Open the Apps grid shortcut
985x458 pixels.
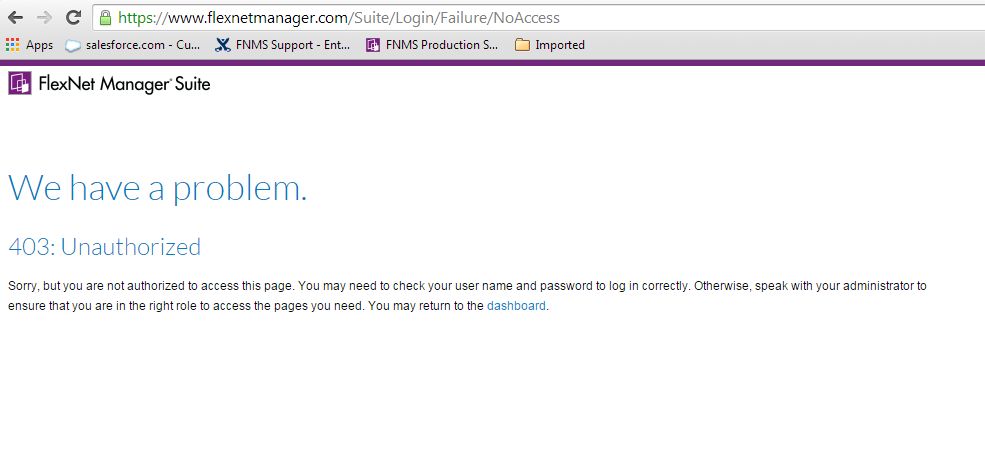pos(30,45)
